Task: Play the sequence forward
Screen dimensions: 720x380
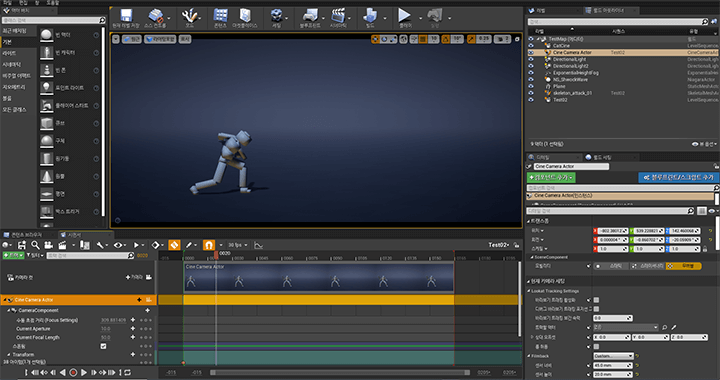Action: point(84,373)
